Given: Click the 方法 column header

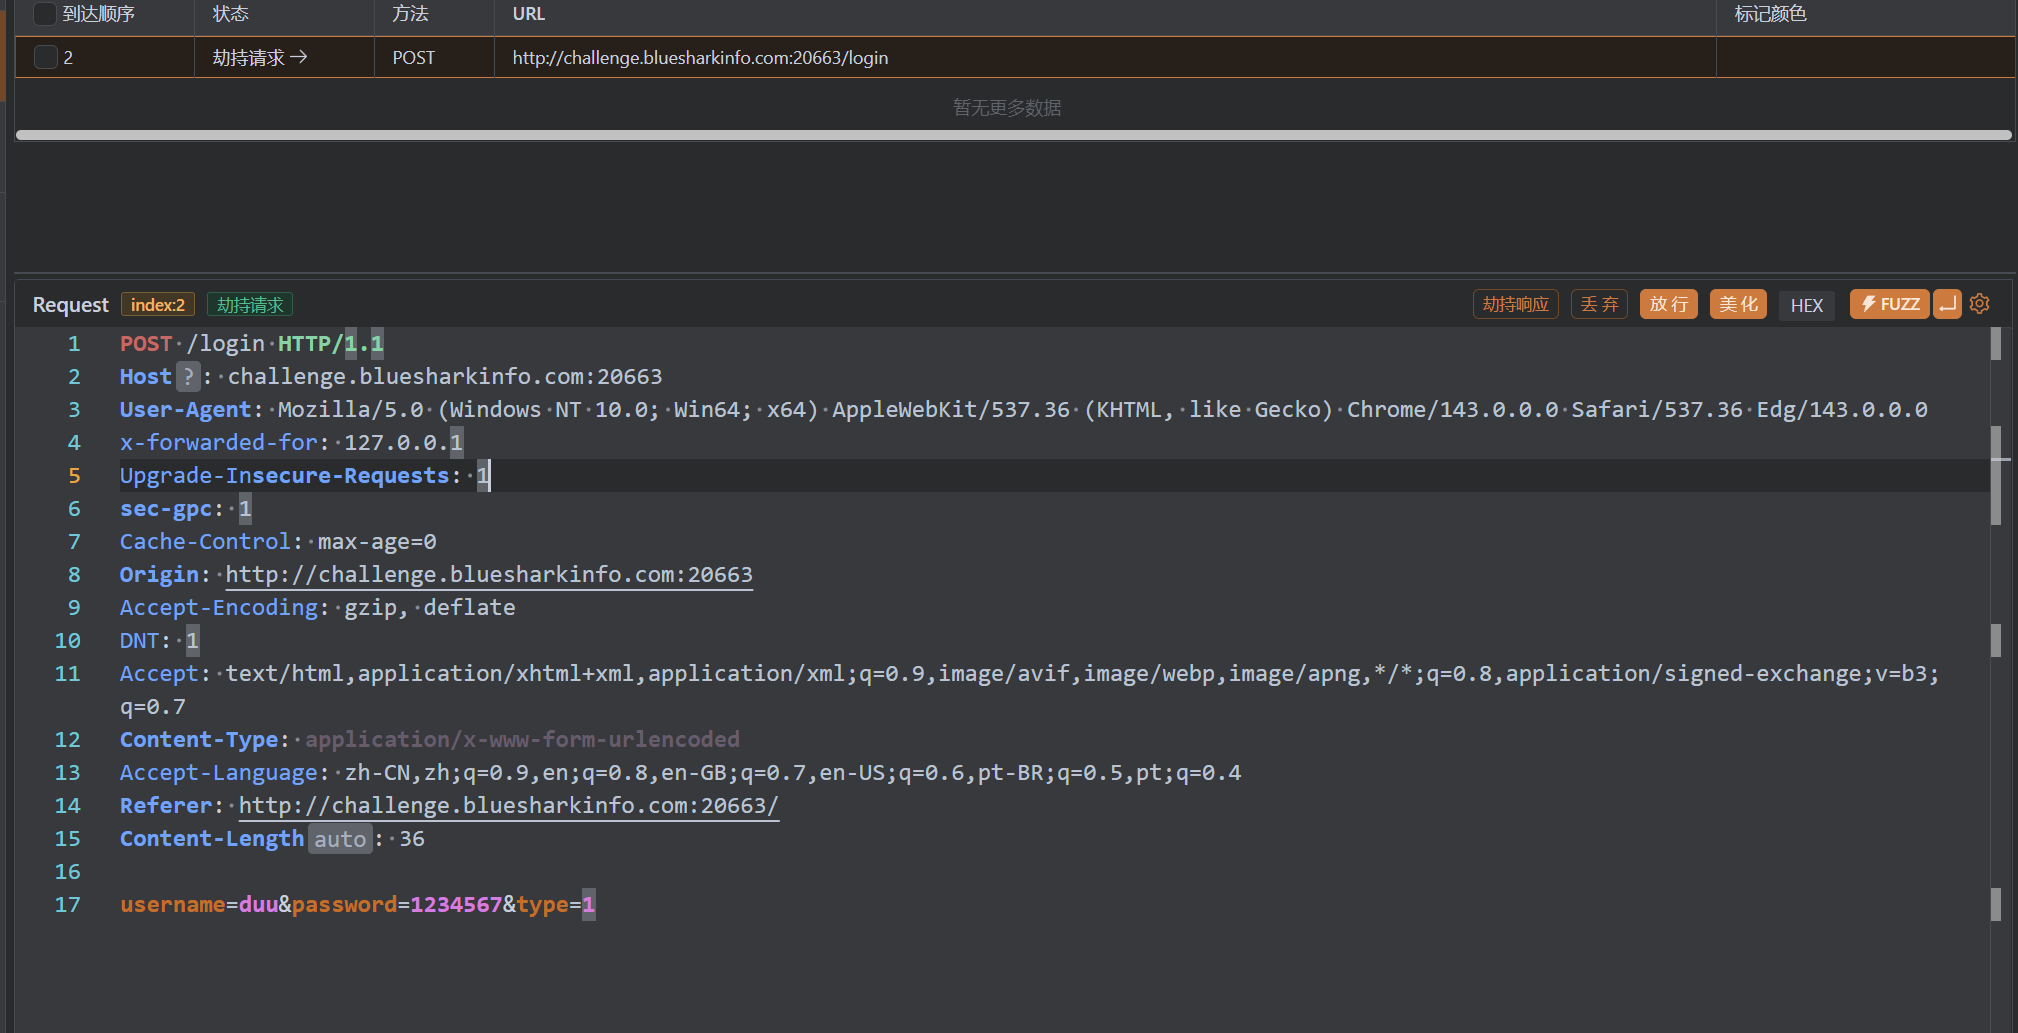Looking at the screenshot, I should [410, 14].
